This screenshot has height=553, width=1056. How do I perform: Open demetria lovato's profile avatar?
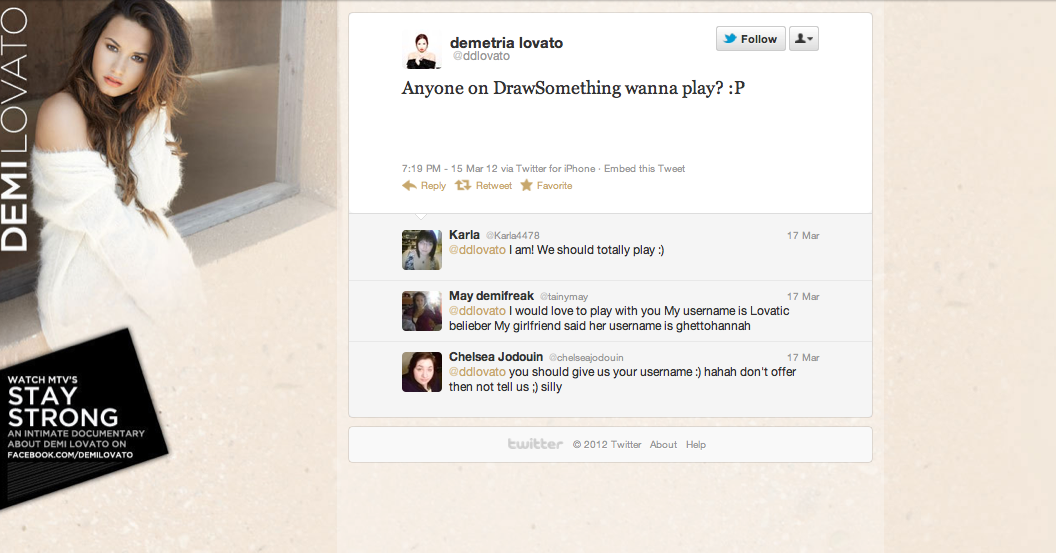tap(422, 50)
